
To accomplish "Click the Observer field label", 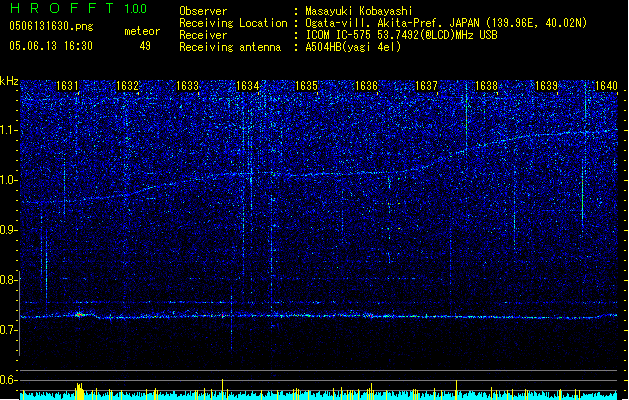I will (x=203, y=11).
